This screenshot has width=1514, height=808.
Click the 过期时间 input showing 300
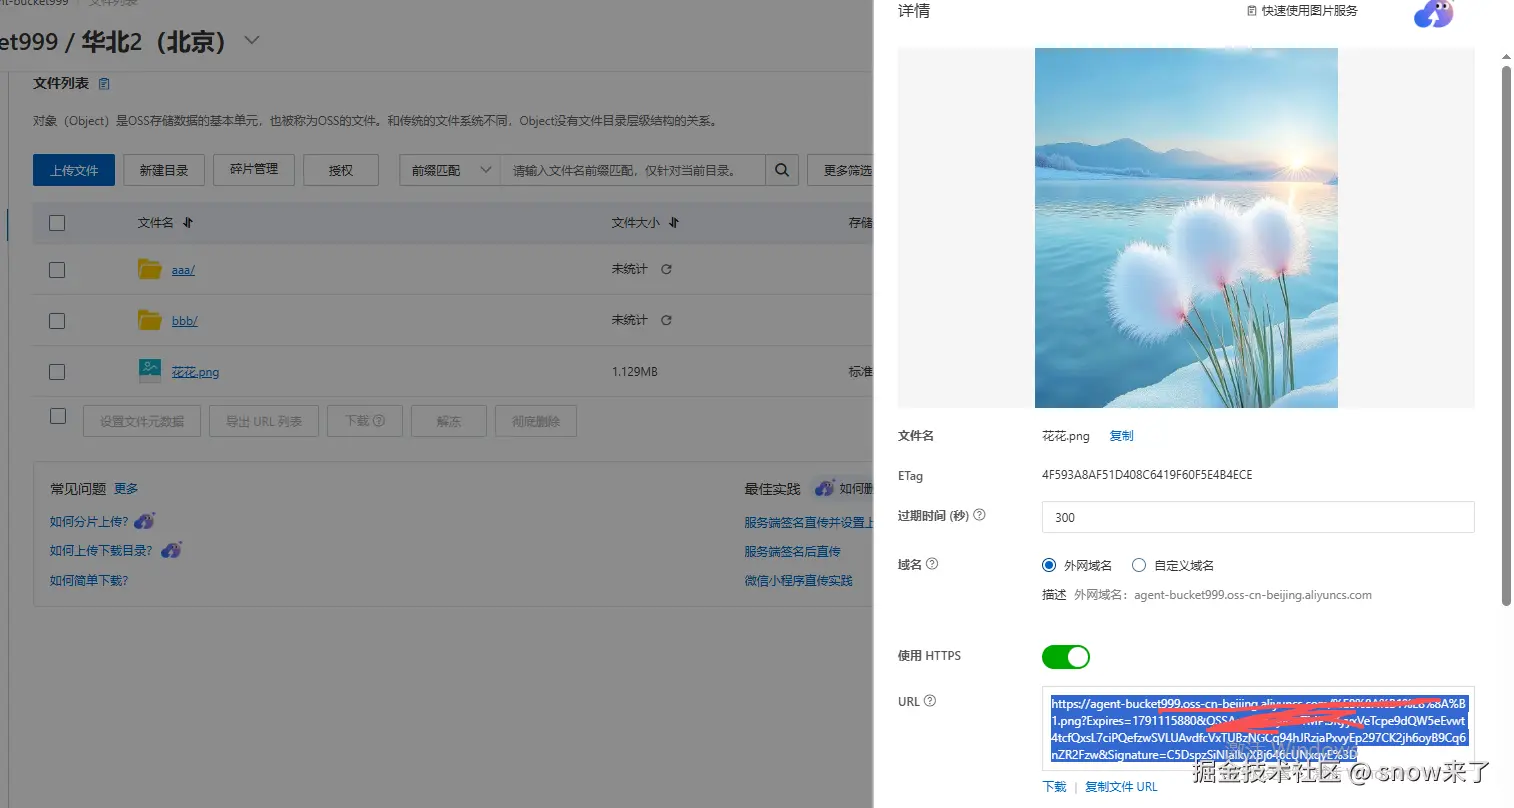(1258, 517)
